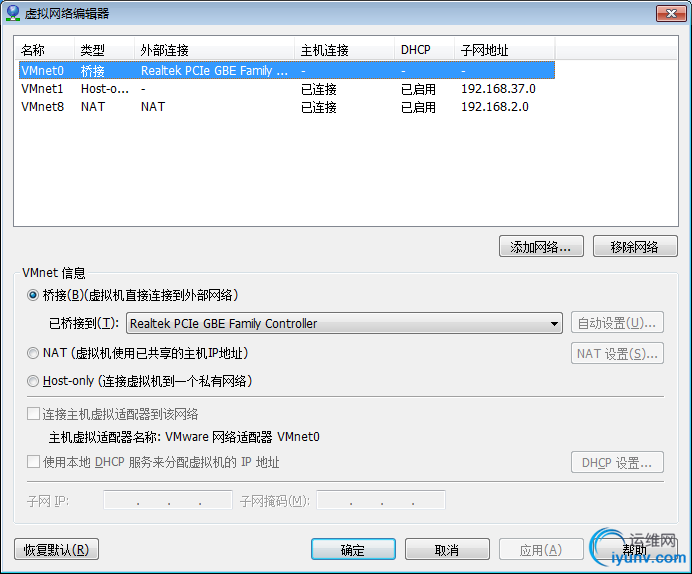Click the 子网掩码 input field

tap(381, 500)
